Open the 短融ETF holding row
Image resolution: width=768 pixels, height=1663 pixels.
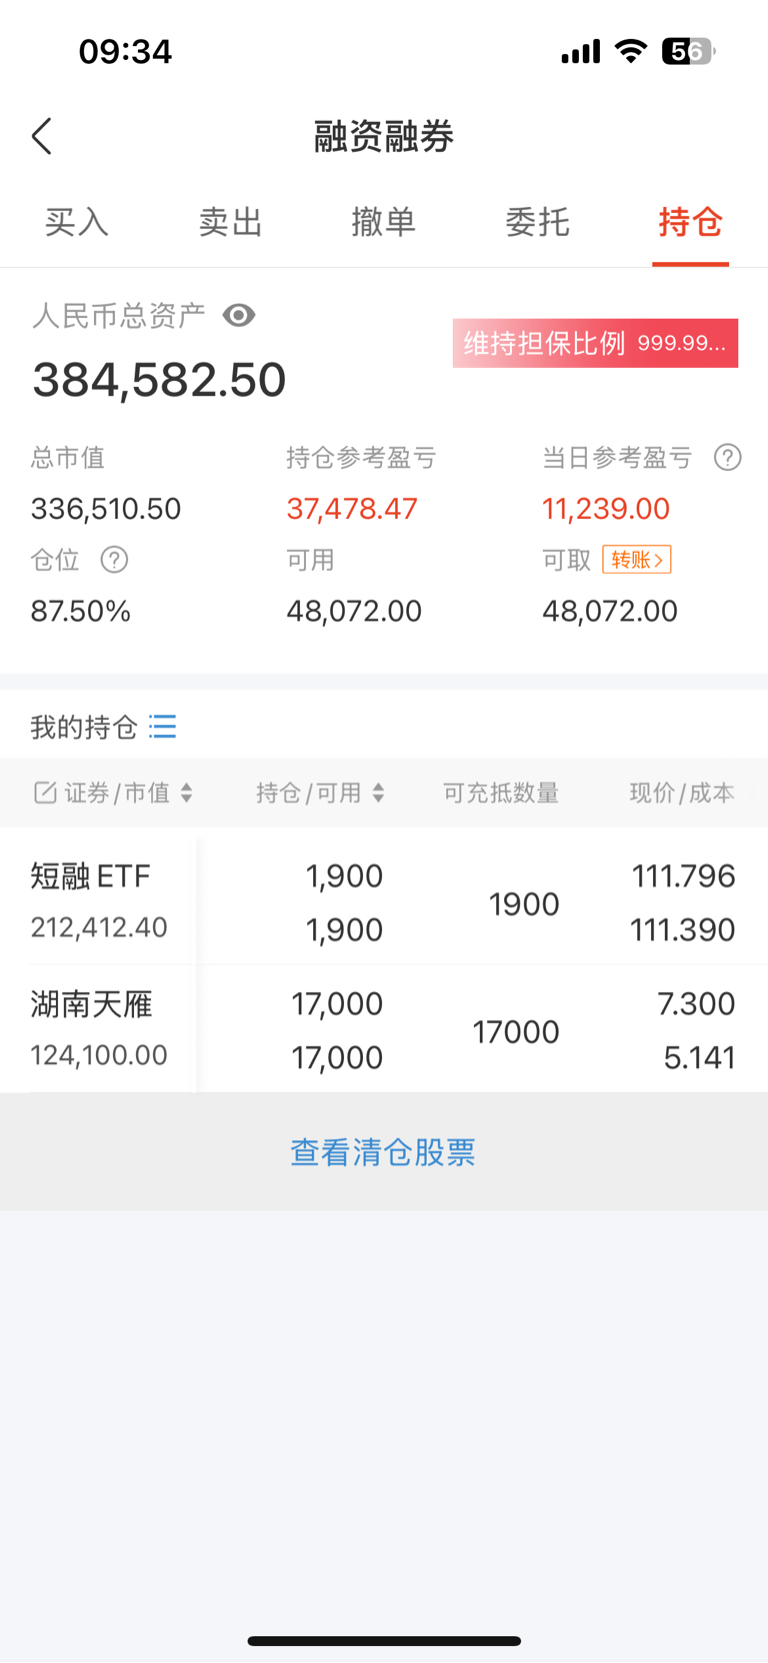click(384, 902)
